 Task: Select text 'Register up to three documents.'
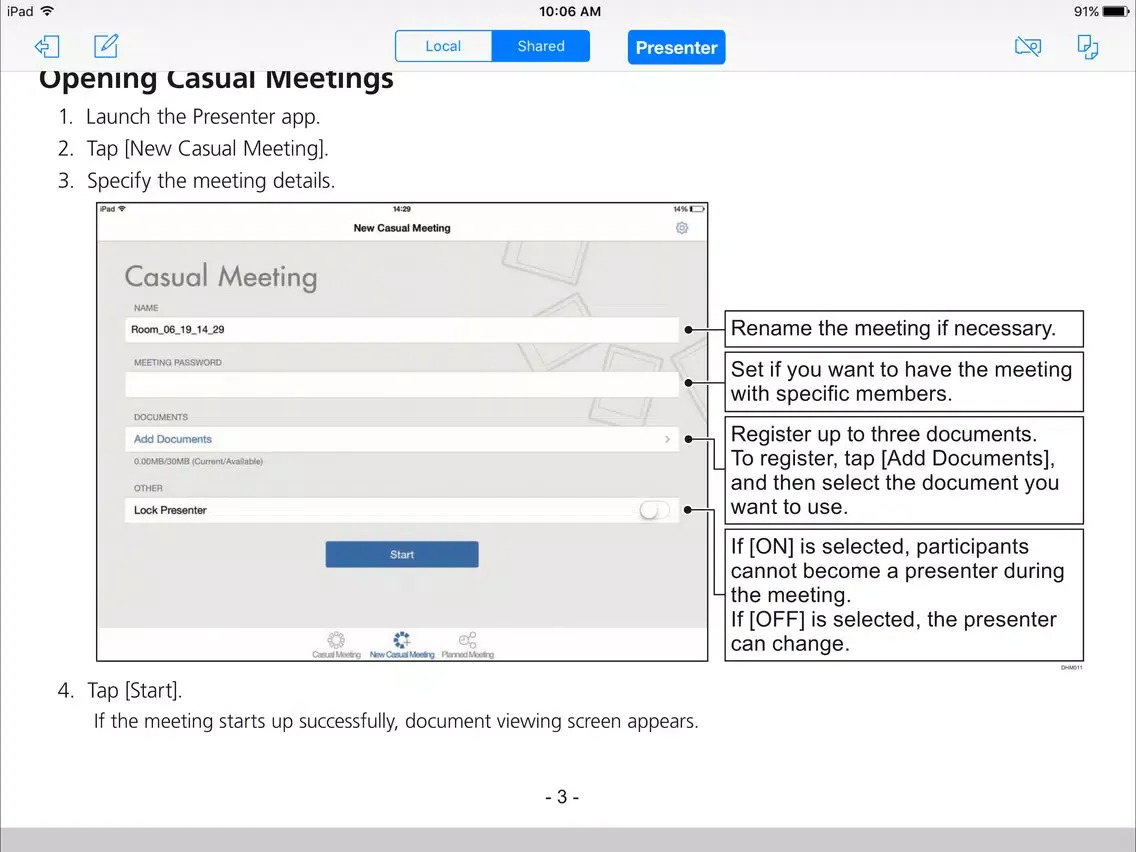[x=884, y=434]
